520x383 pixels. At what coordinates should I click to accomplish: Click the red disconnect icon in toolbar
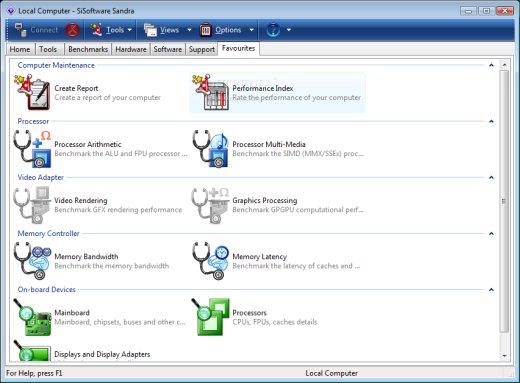[72, 30]
